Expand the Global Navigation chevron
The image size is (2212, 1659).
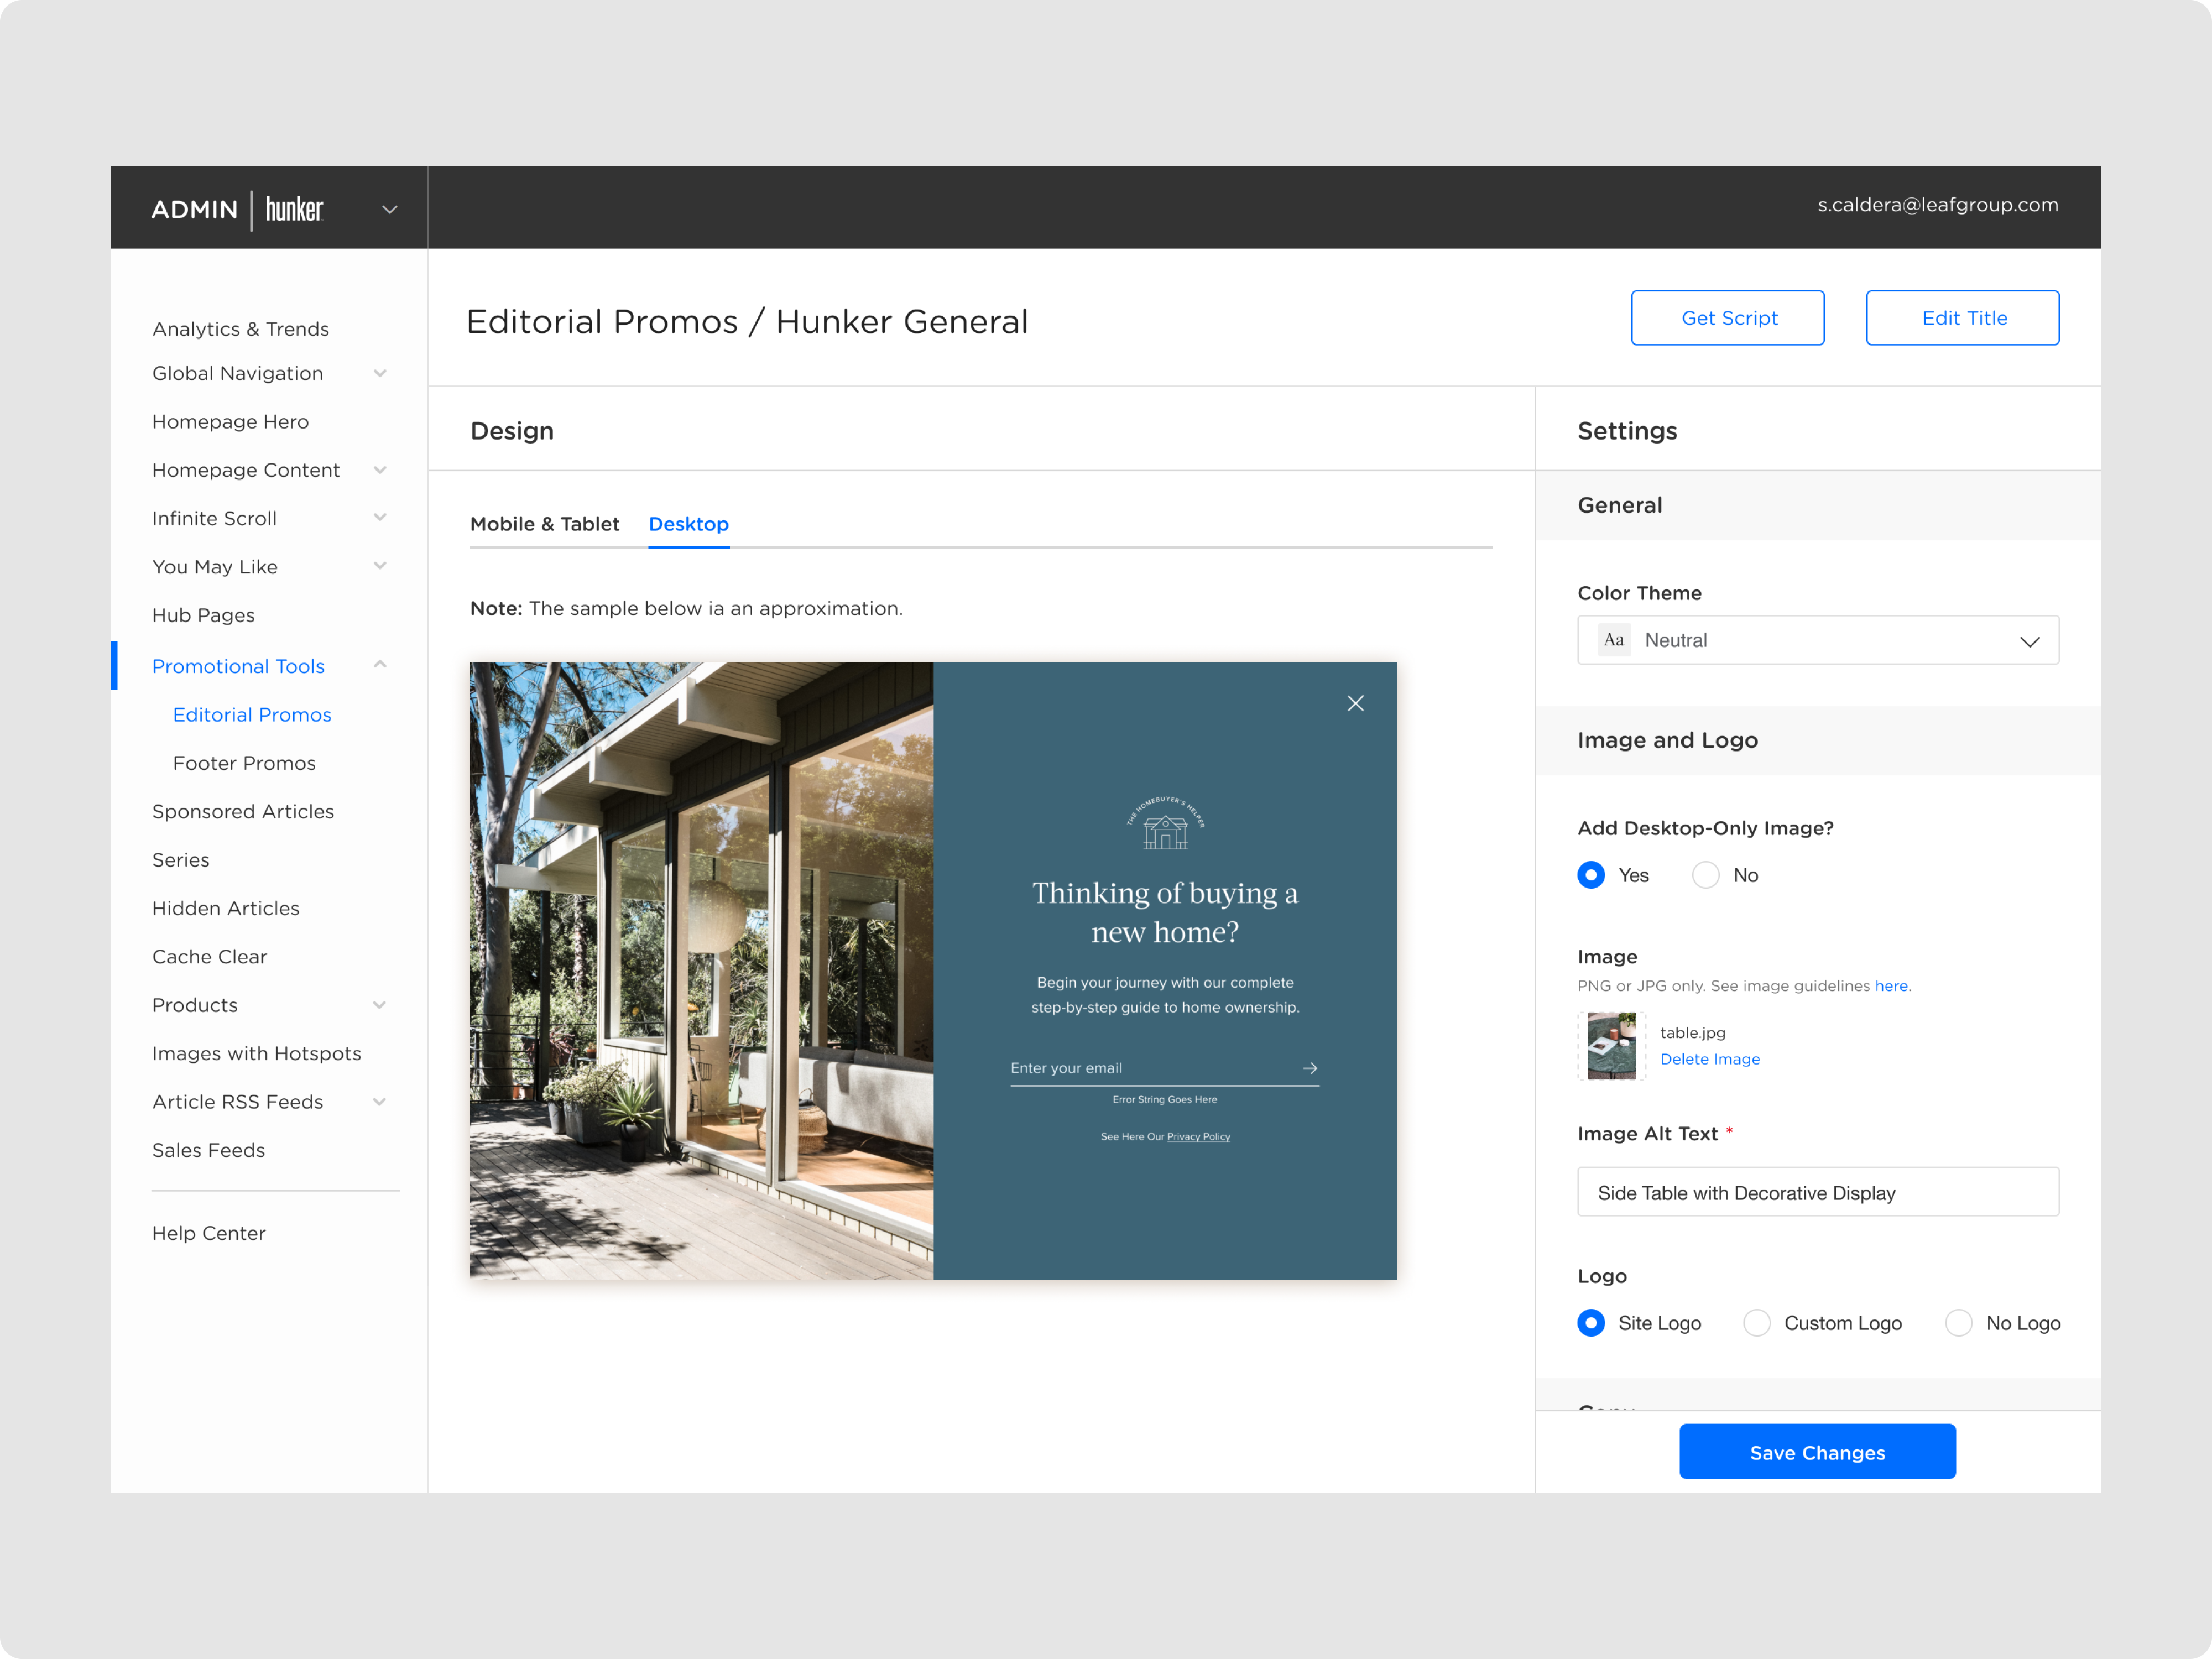click(380, 373)
